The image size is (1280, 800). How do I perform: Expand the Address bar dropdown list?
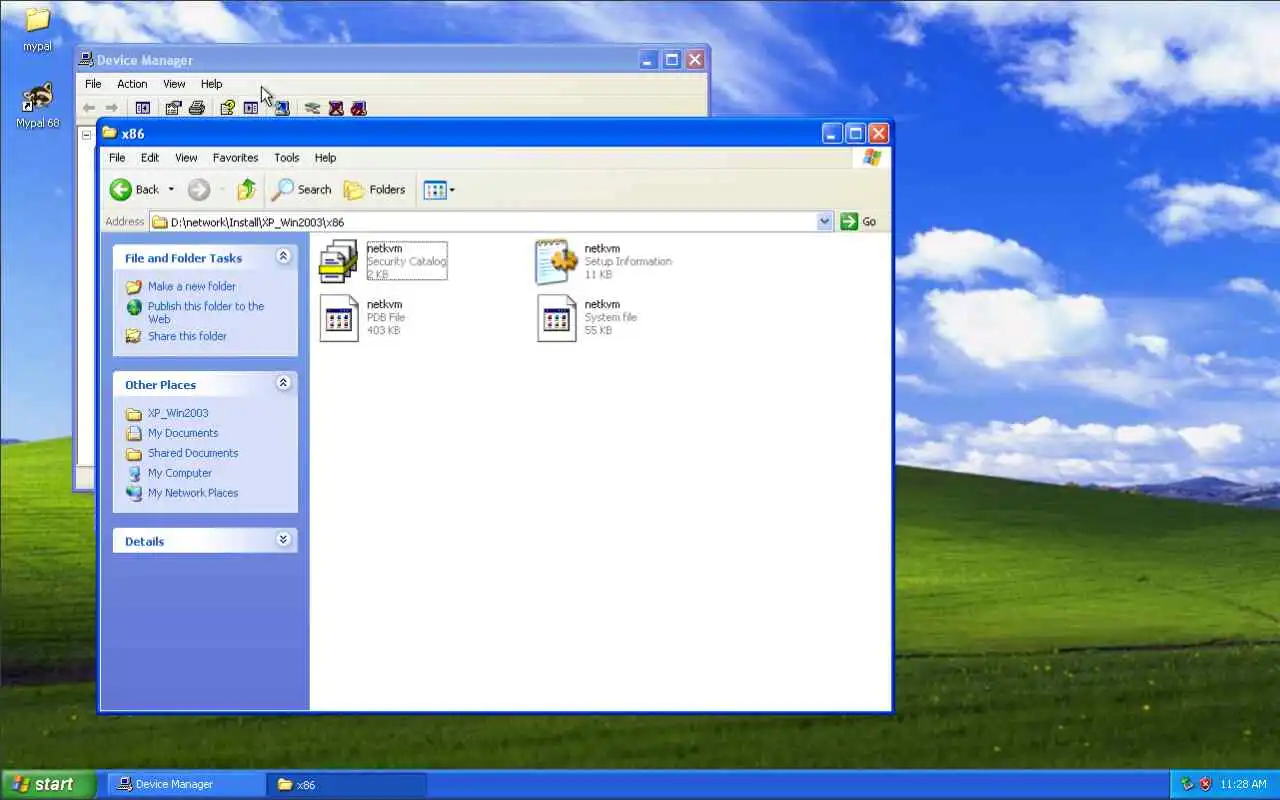(825, 222)
